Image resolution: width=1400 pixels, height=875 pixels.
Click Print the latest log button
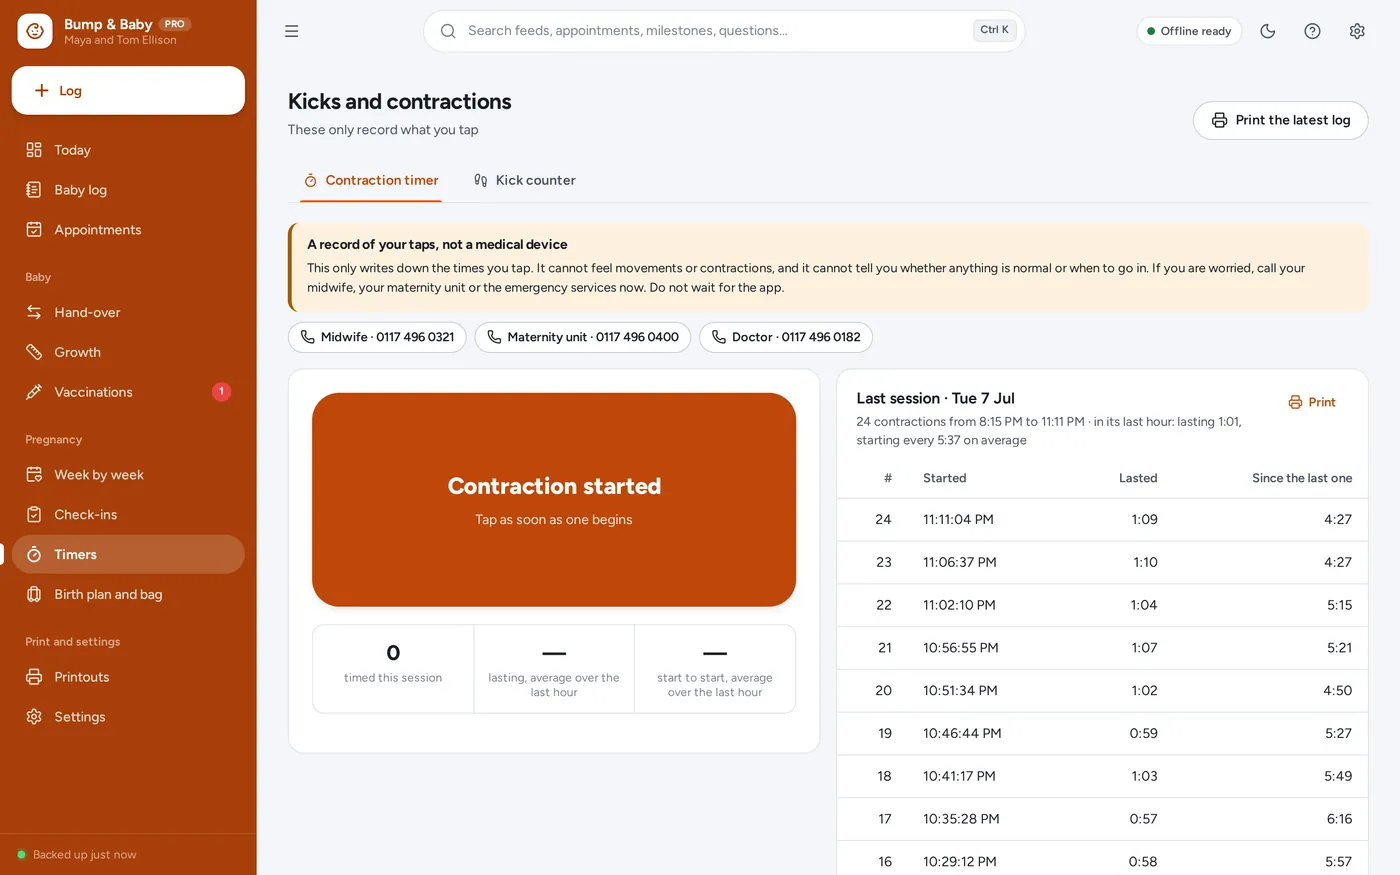[1281, 120]
